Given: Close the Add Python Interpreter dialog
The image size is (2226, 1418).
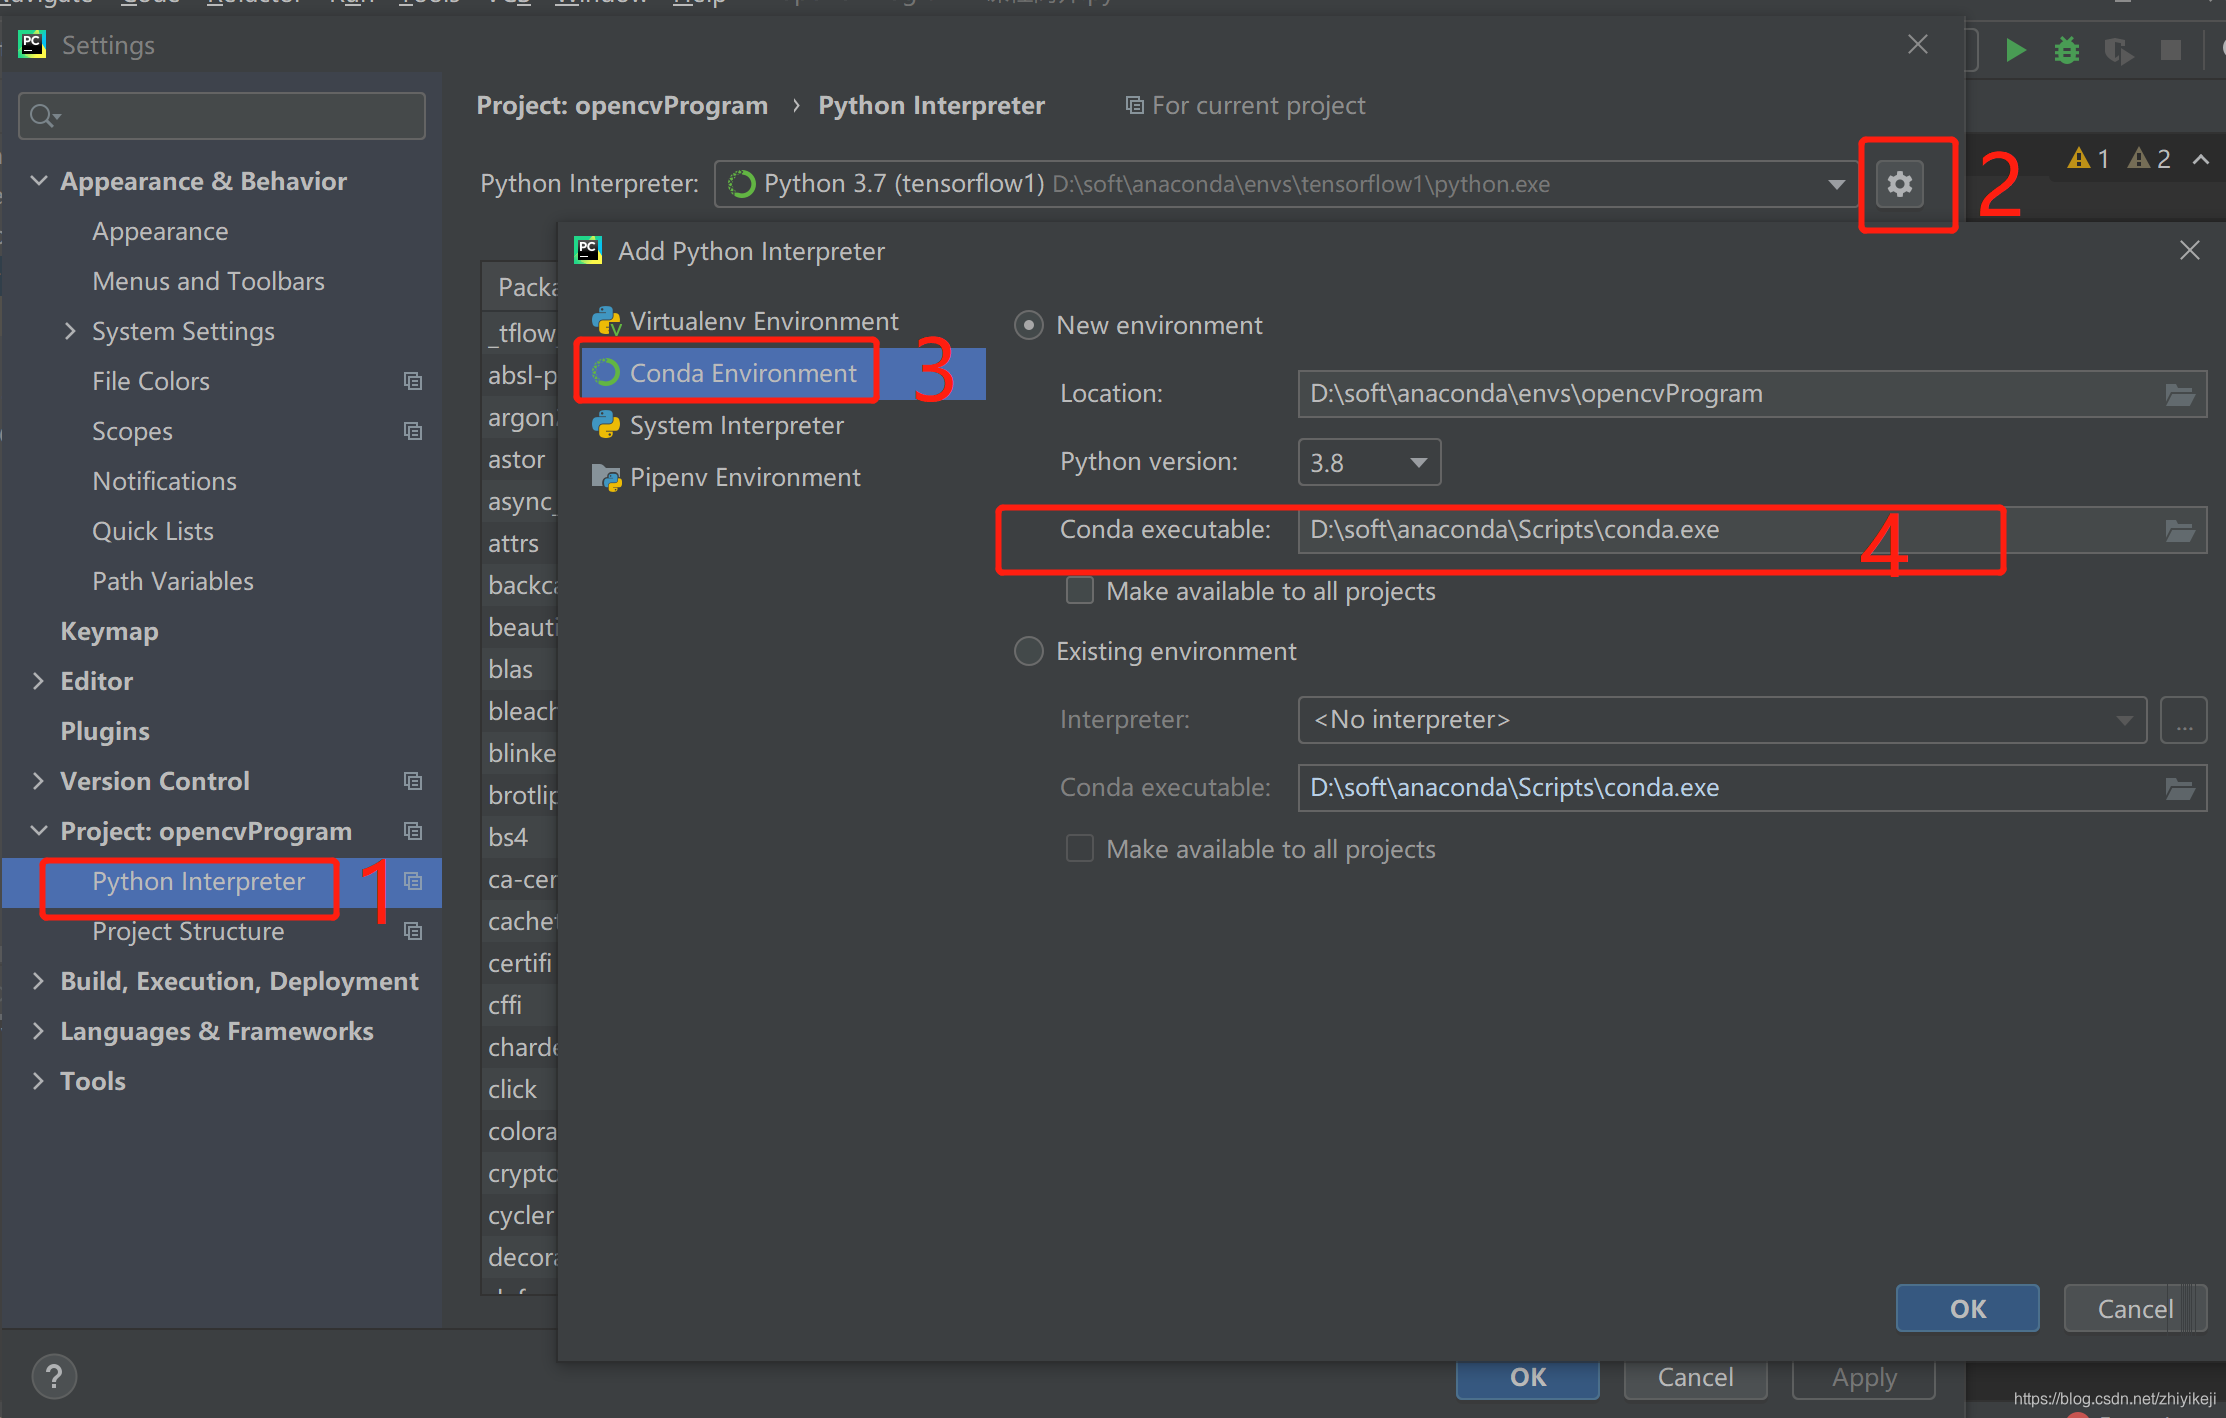Looking at the screenshot, I should [x=2189, y=250].
